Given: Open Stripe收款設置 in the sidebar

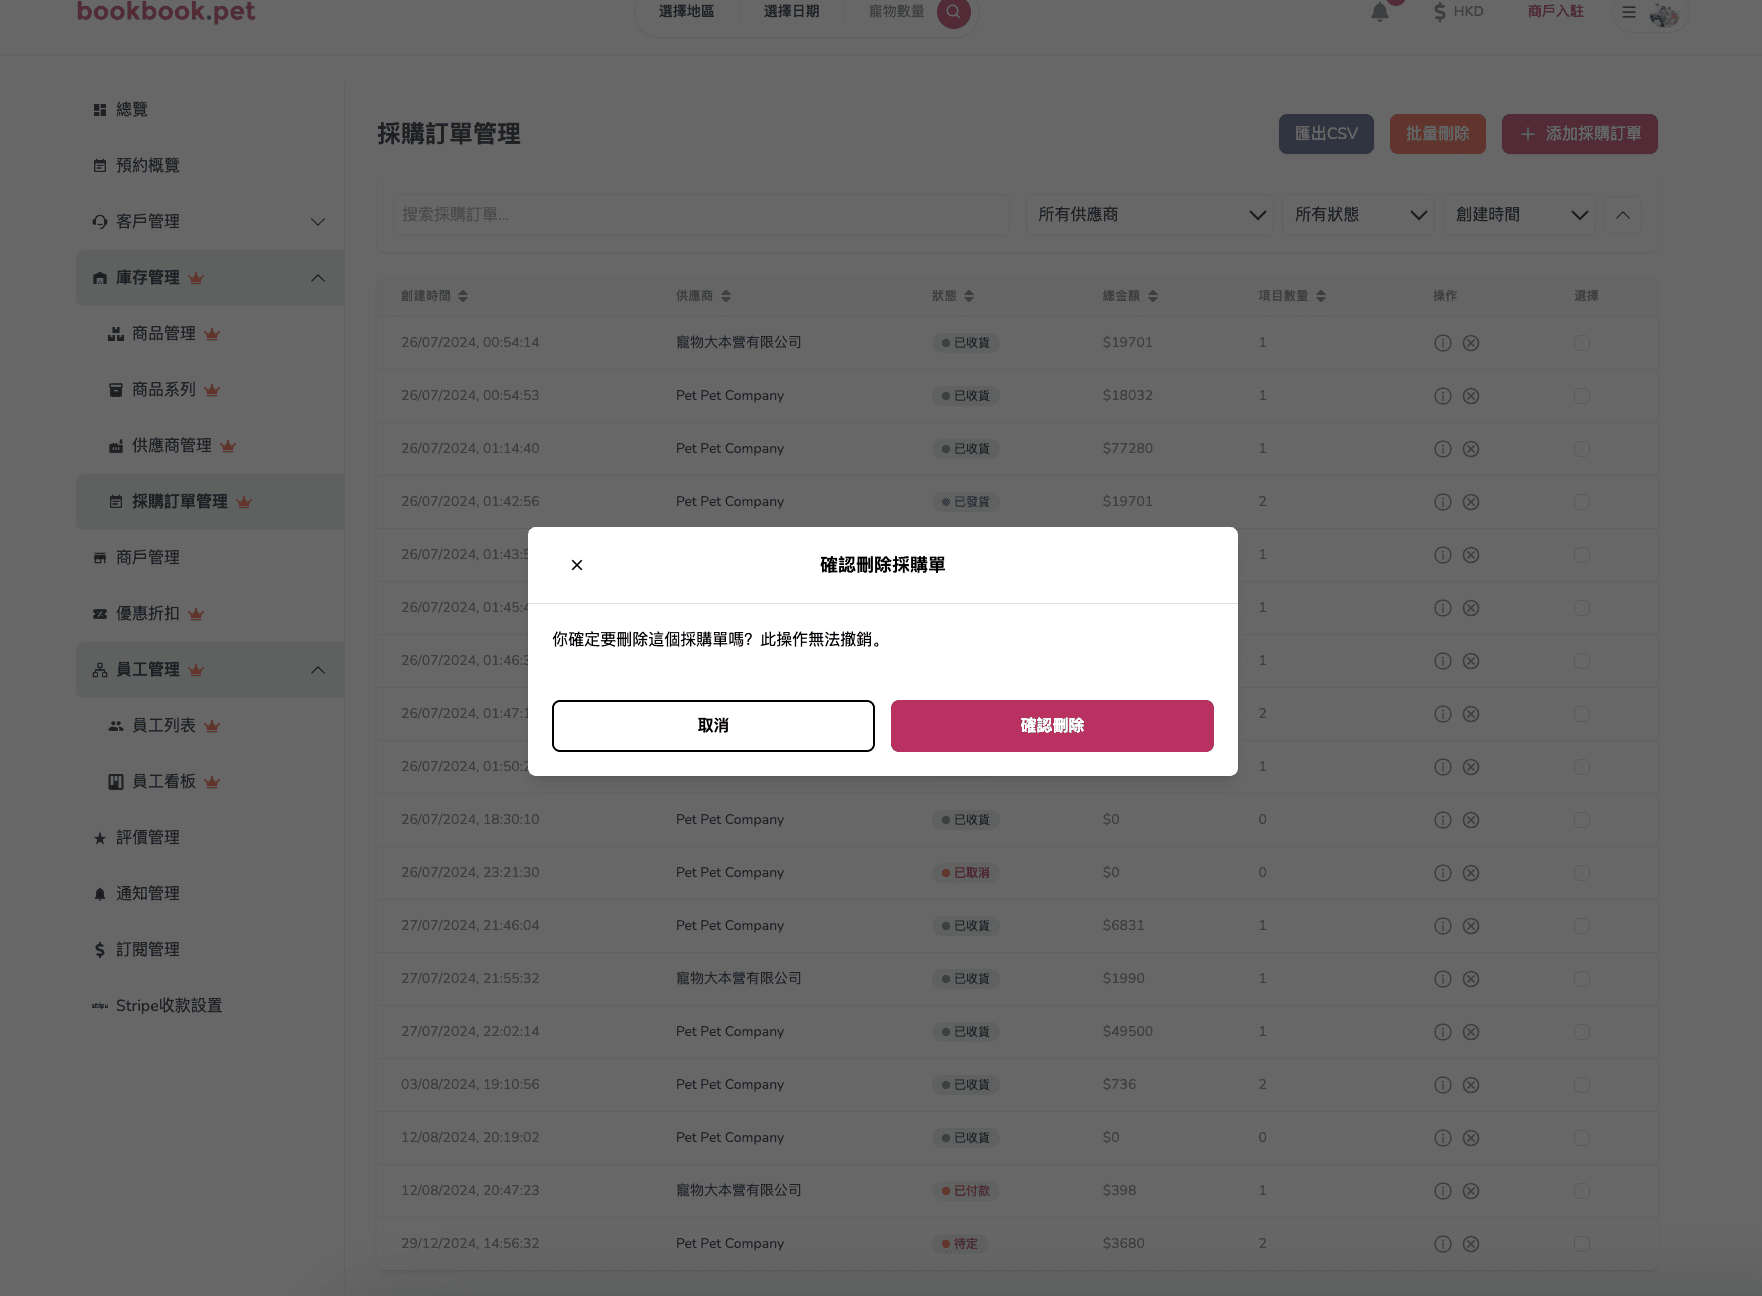Looking at the screenshot, I should (x=210, y=1005).
